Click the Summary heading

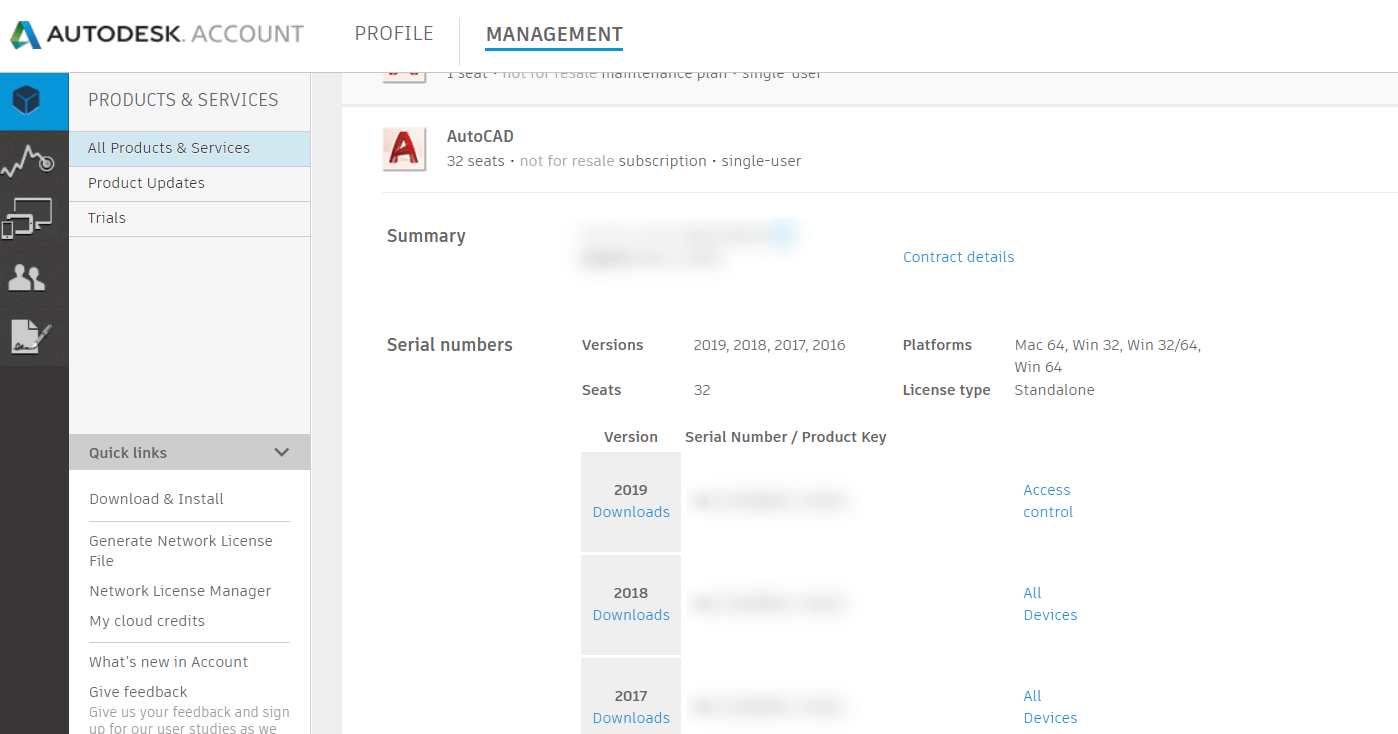(x=426, y=236)
